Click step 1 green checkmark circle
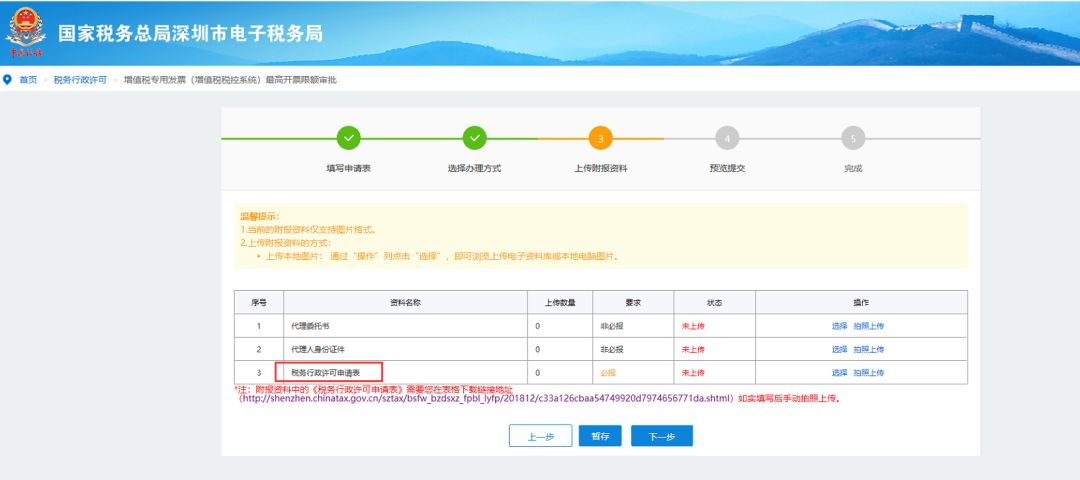 [x=349, y=138]
